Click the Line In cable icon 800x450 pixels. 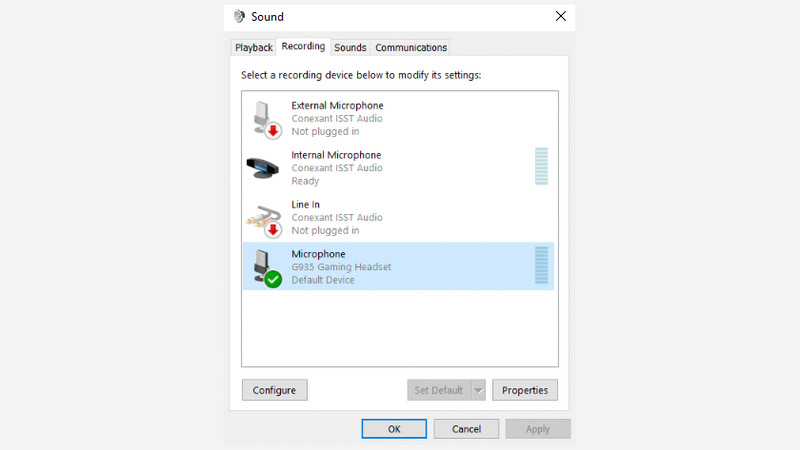(x=265, y=217)
